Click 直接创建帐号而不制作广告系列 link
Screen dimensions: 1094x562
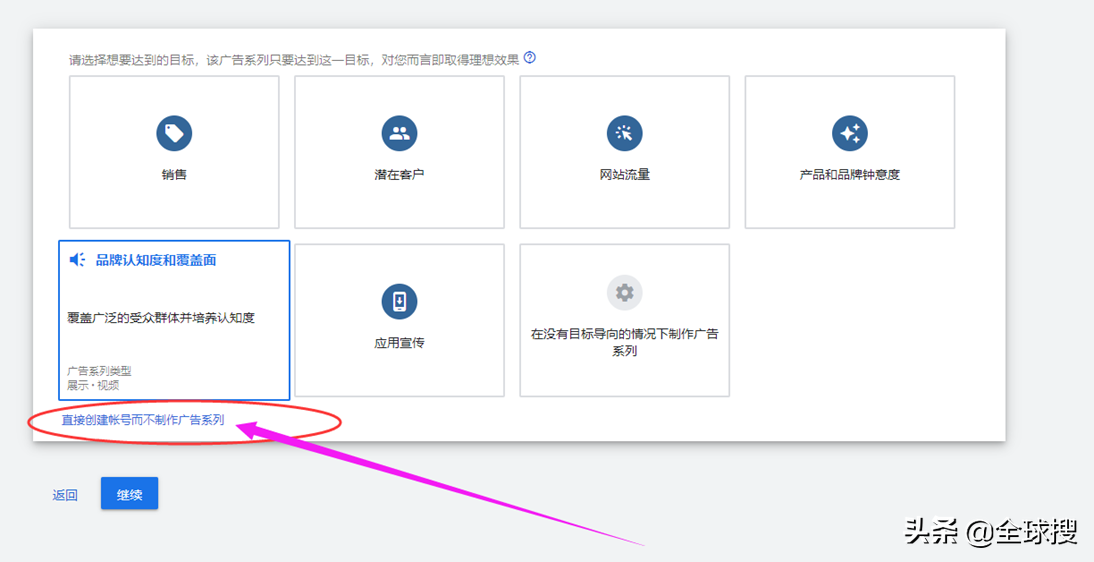143,420
